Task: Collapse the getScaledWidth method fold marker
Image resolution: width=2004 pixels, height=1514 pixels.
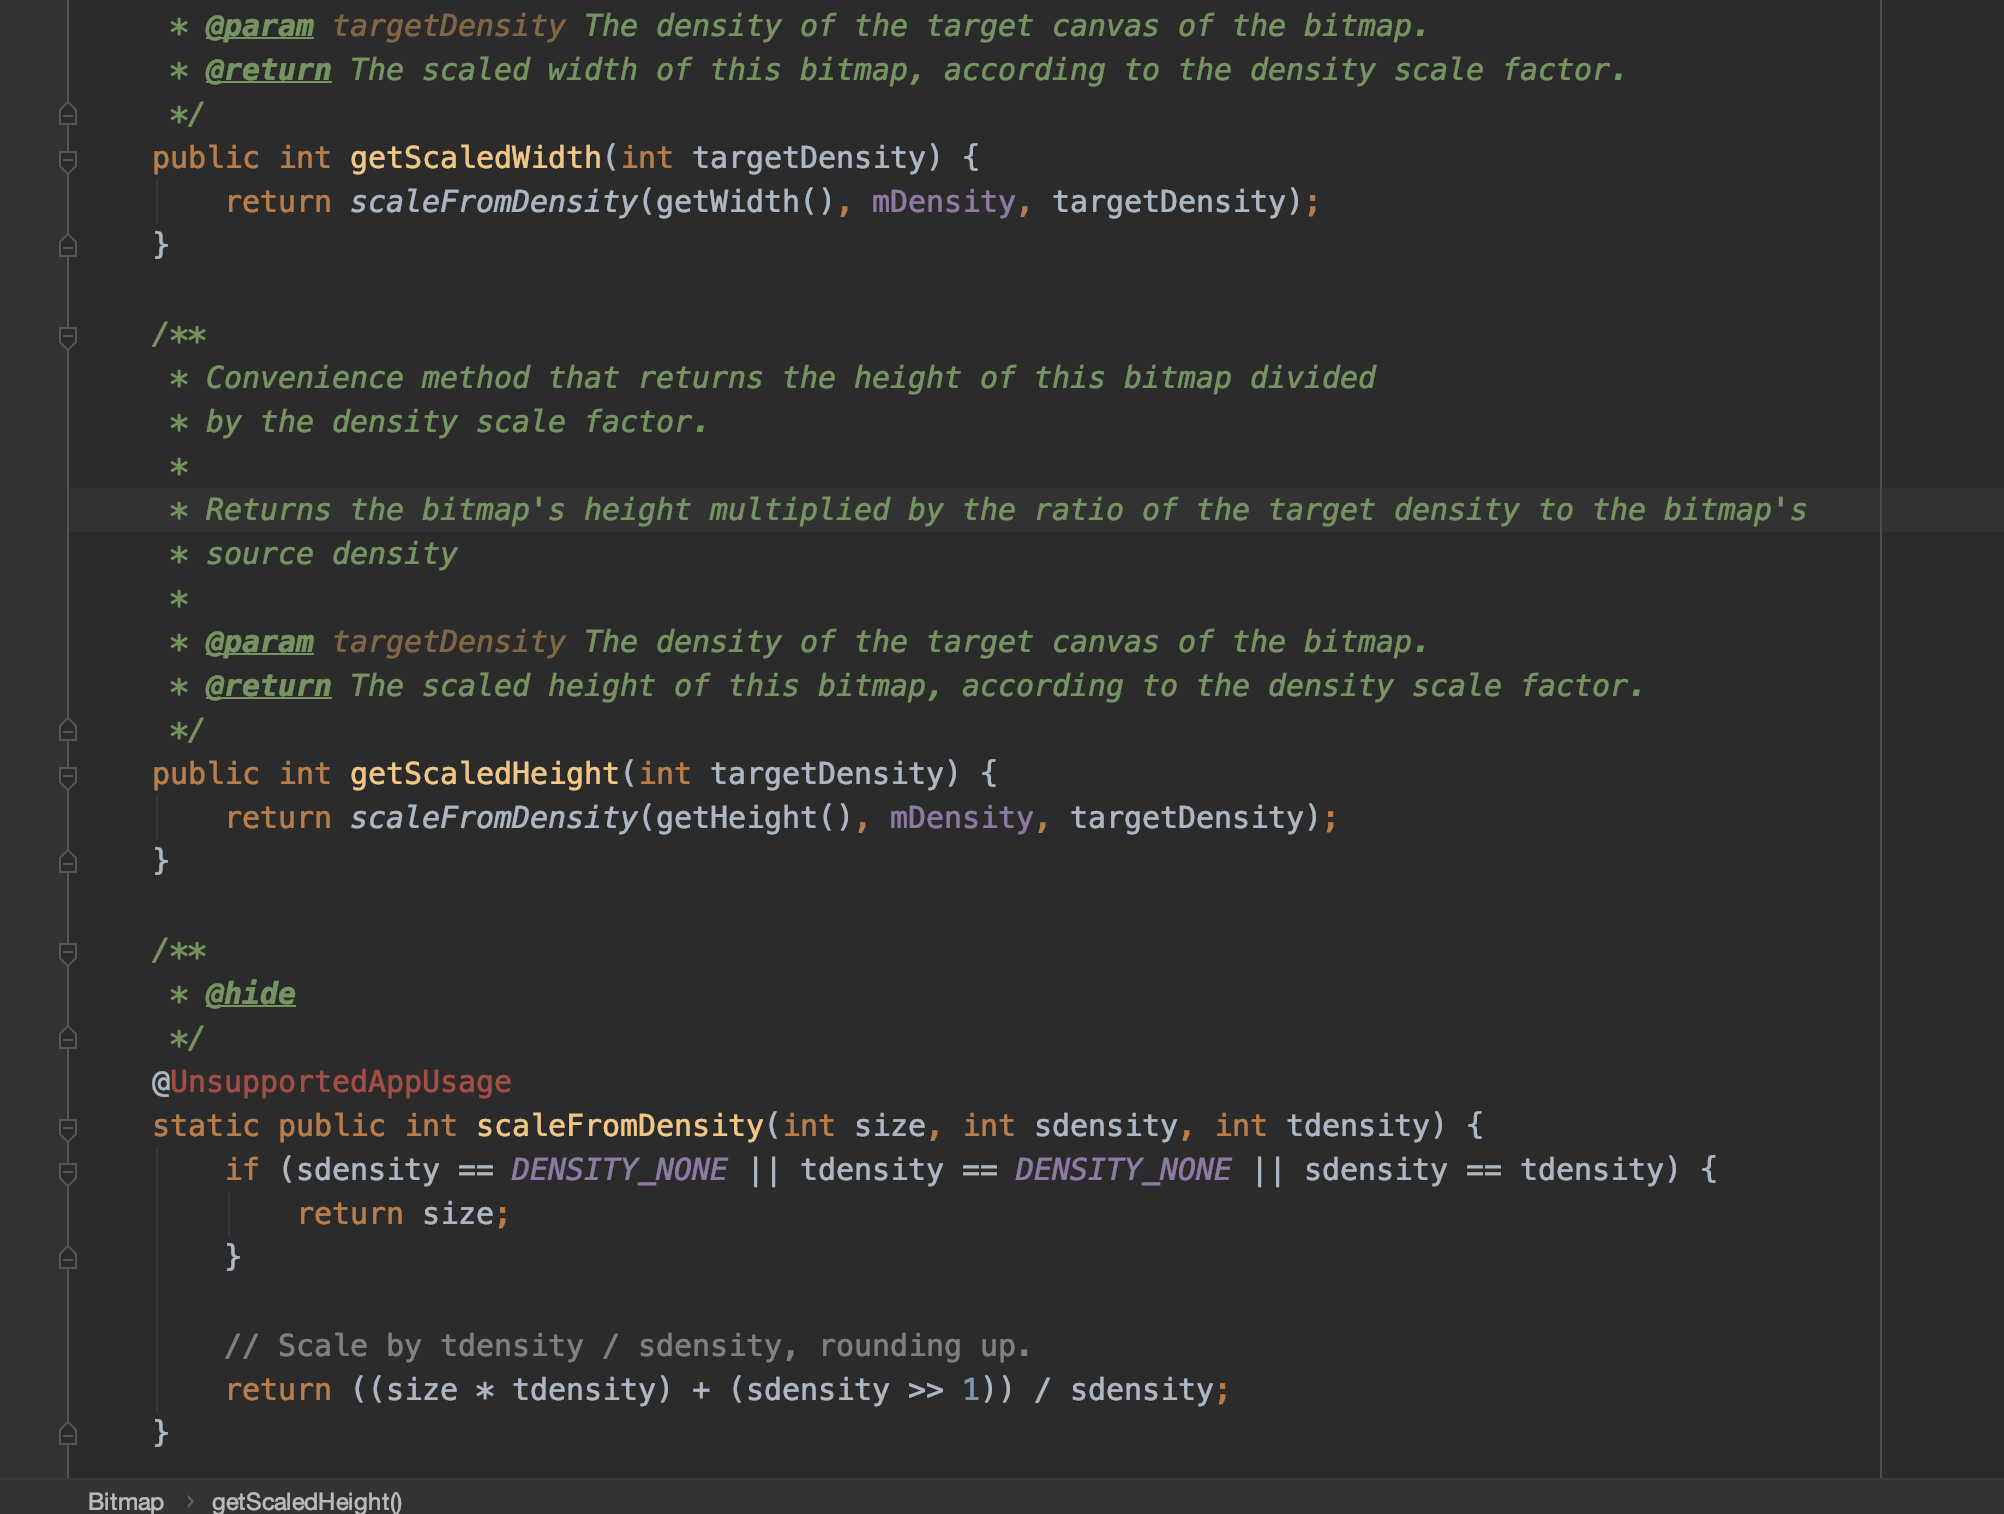Action: 68,160
